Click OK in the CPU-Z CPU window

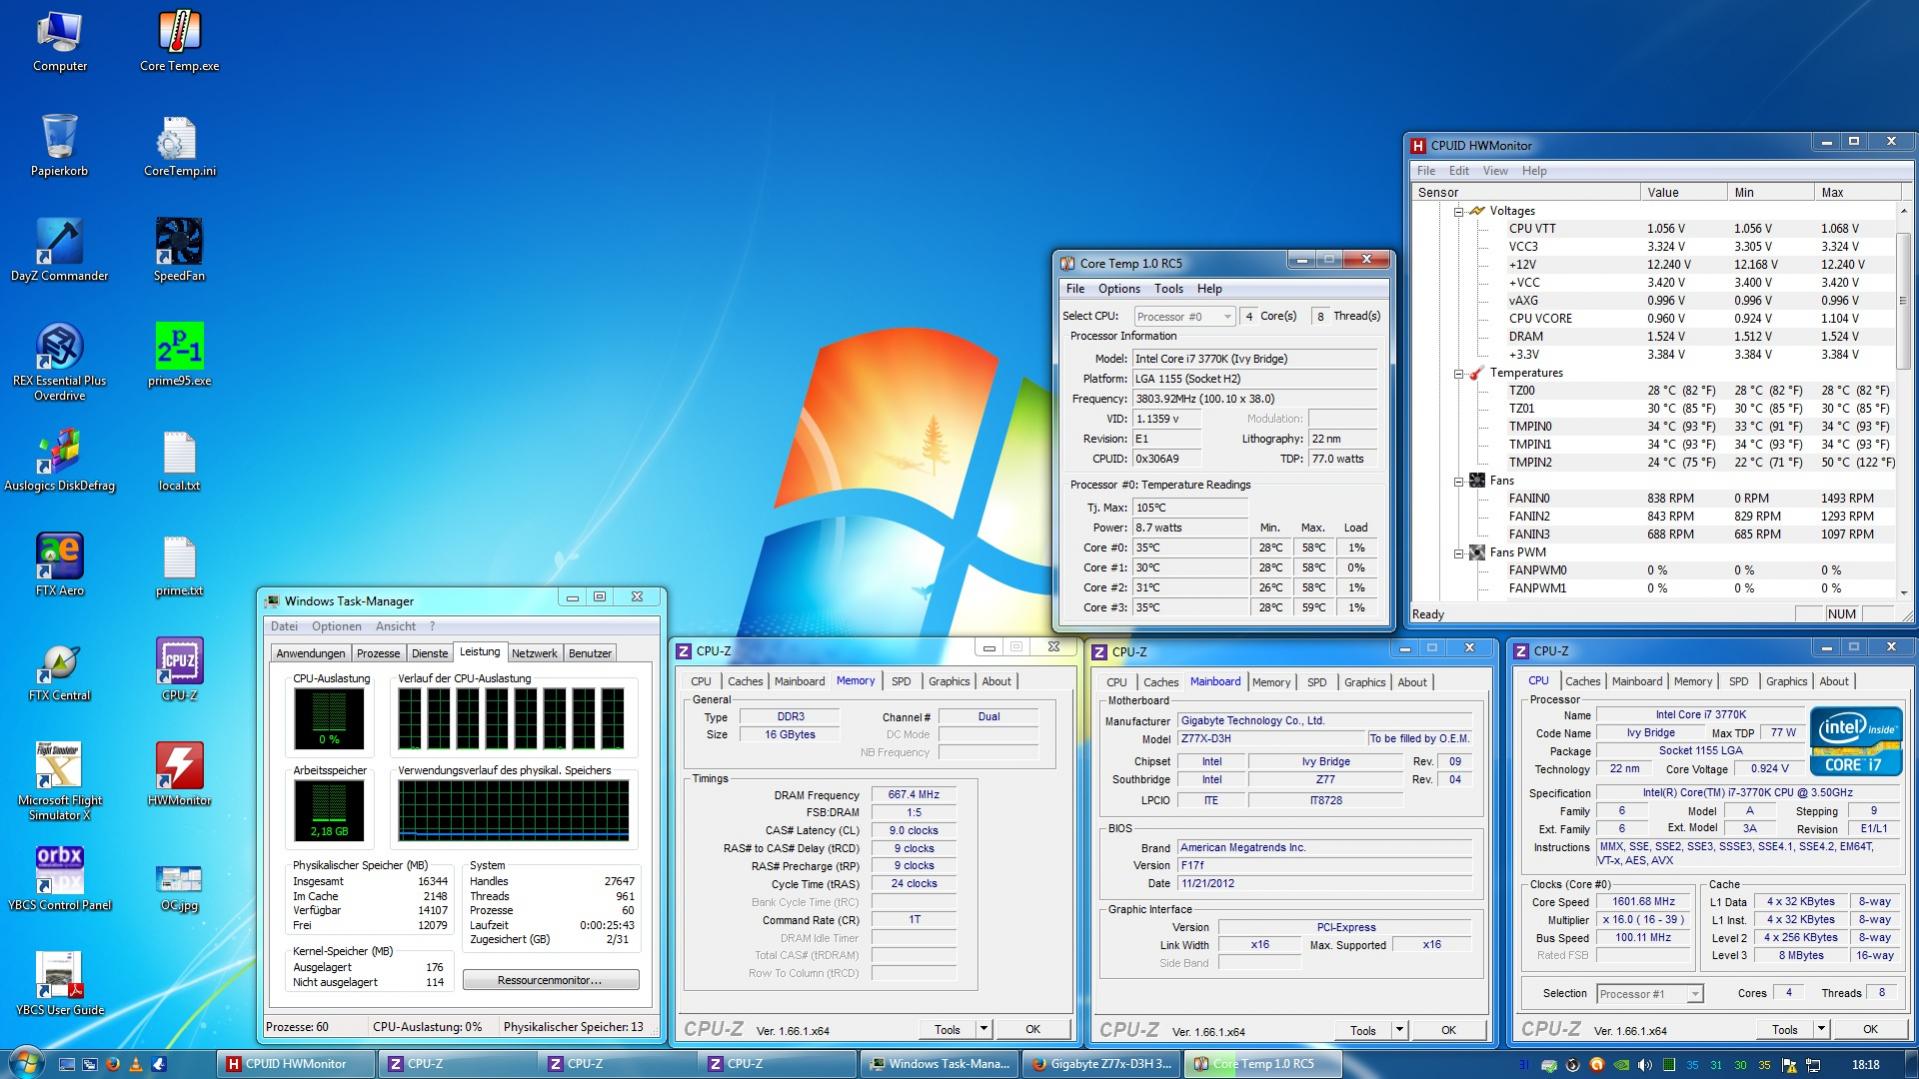click(x=1870, y=1028)
